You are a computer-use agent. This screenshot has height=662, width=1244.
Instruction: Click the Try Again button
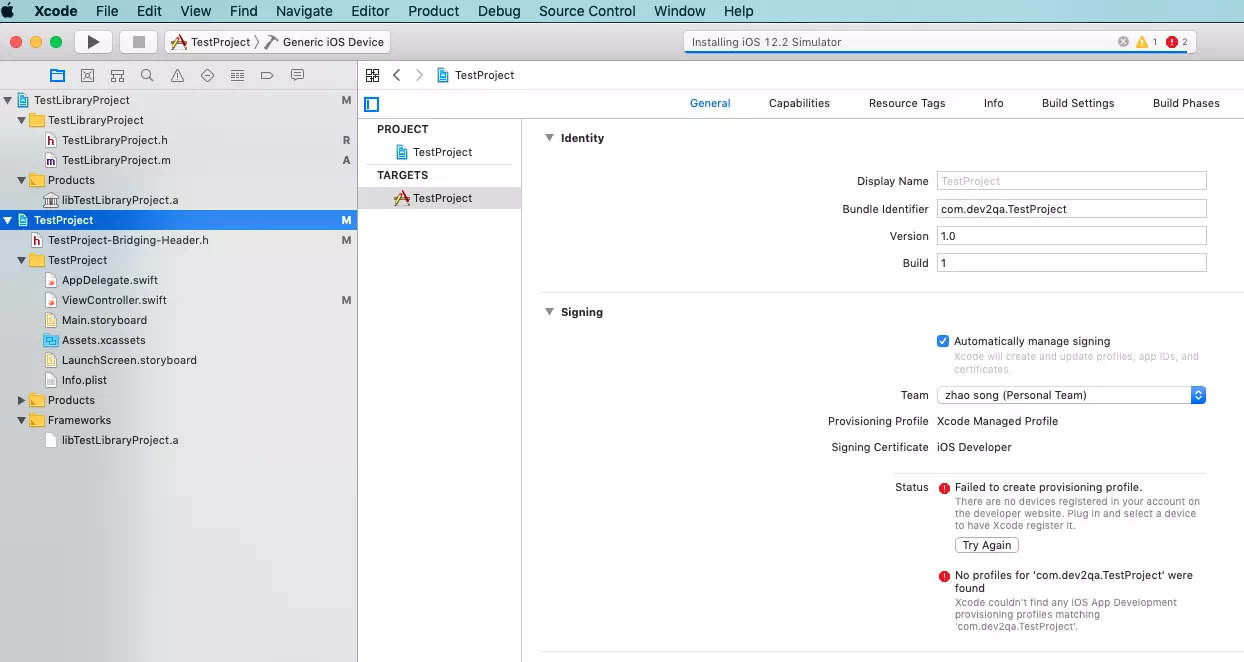coord(987,545)
